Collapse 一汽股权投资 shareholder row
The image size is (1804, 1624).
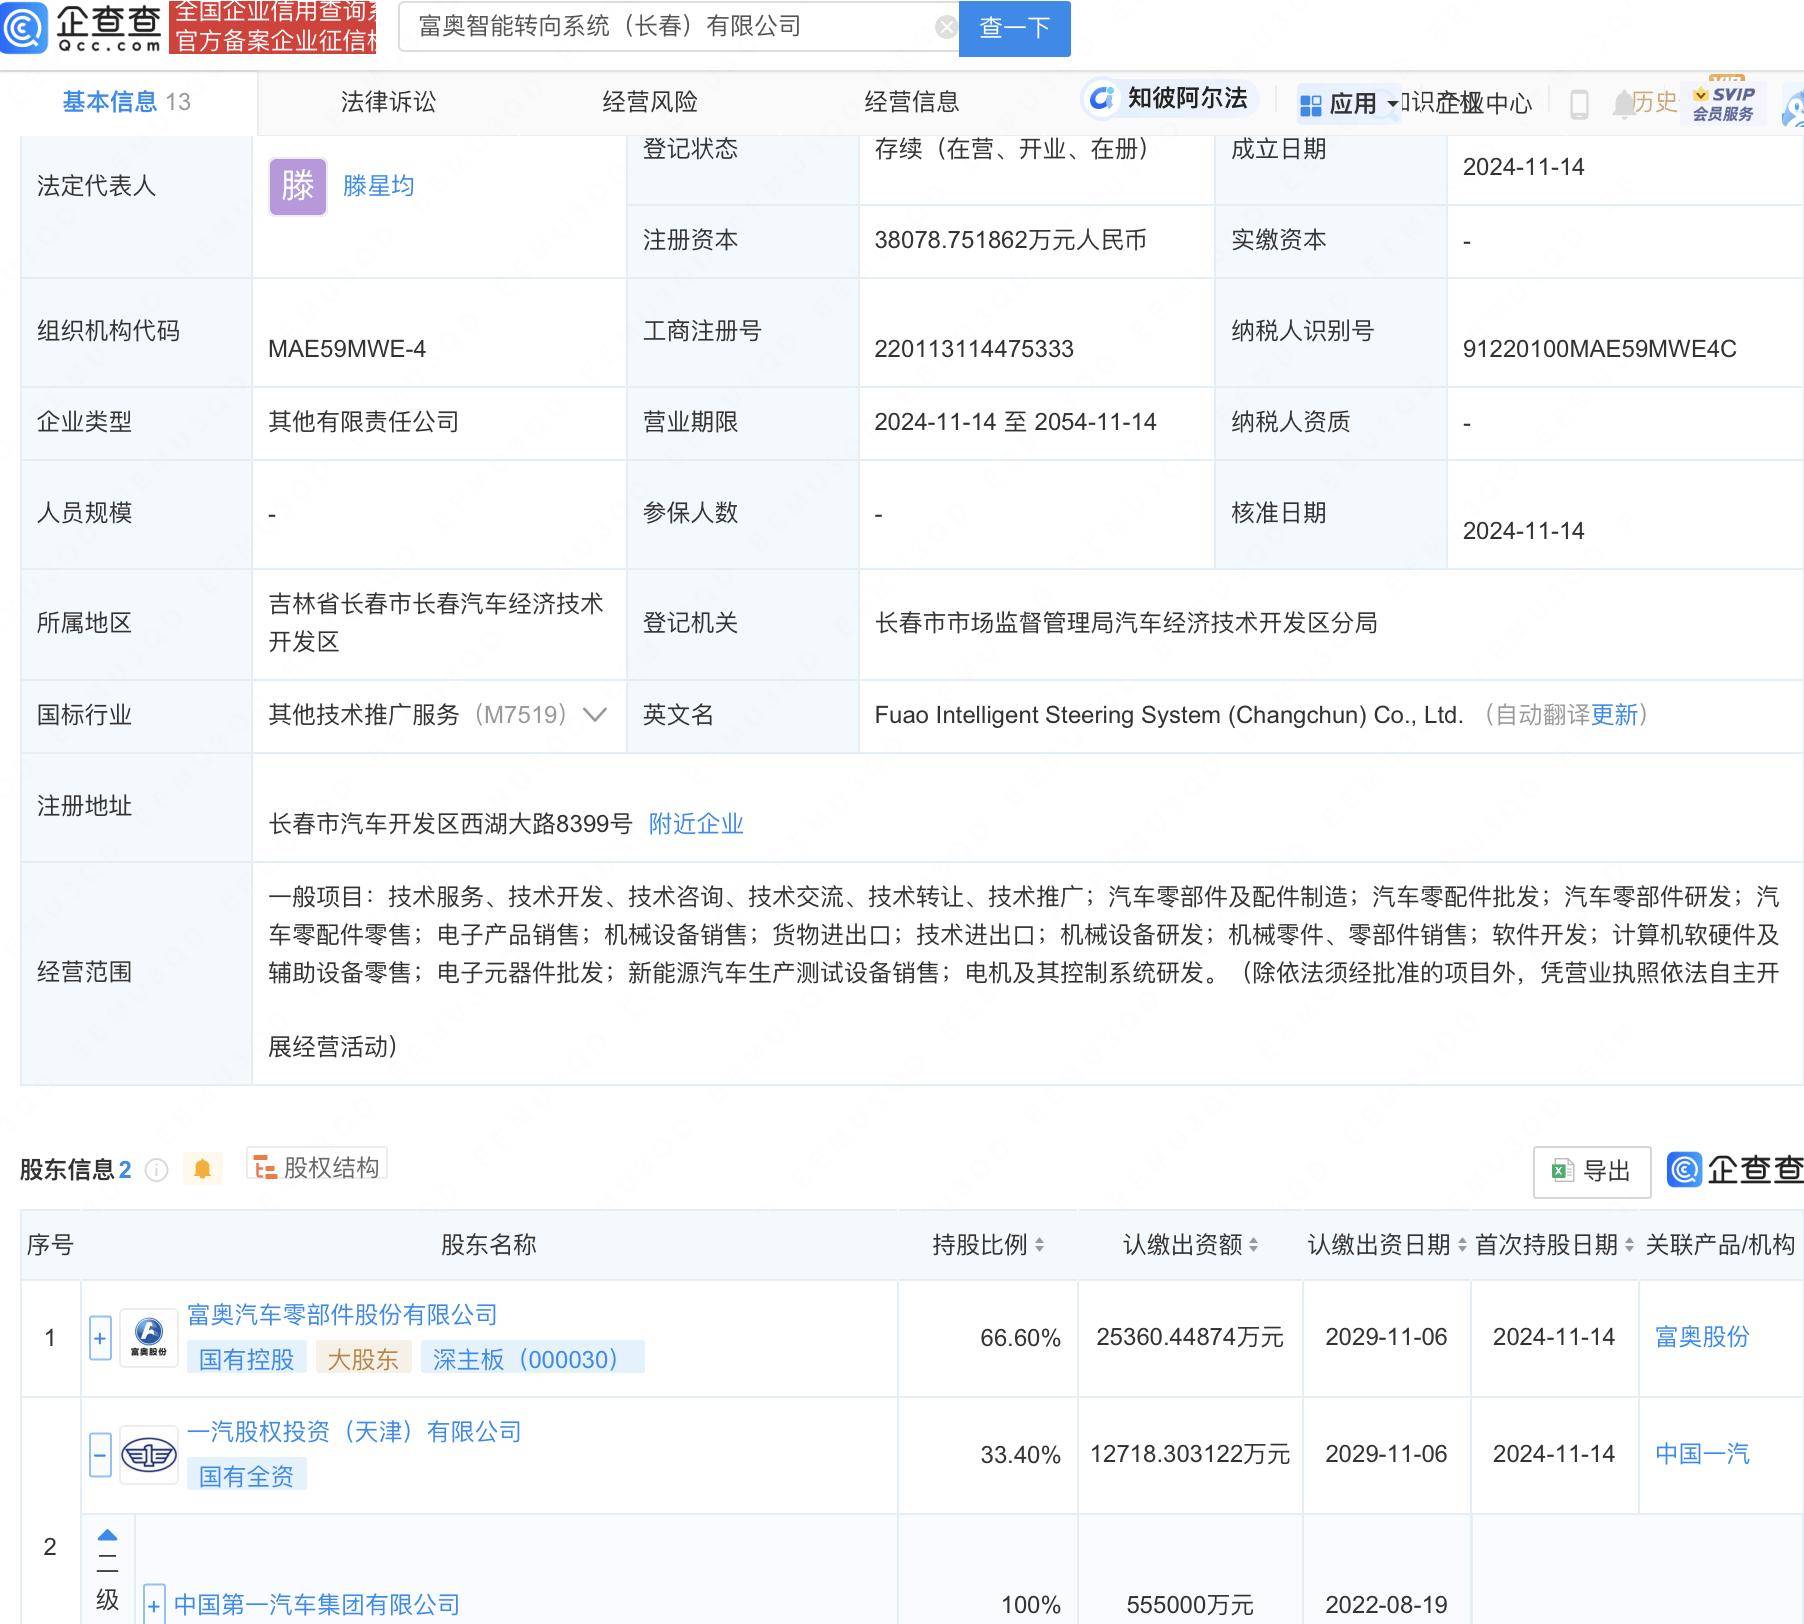click(x=100, y=1455)
